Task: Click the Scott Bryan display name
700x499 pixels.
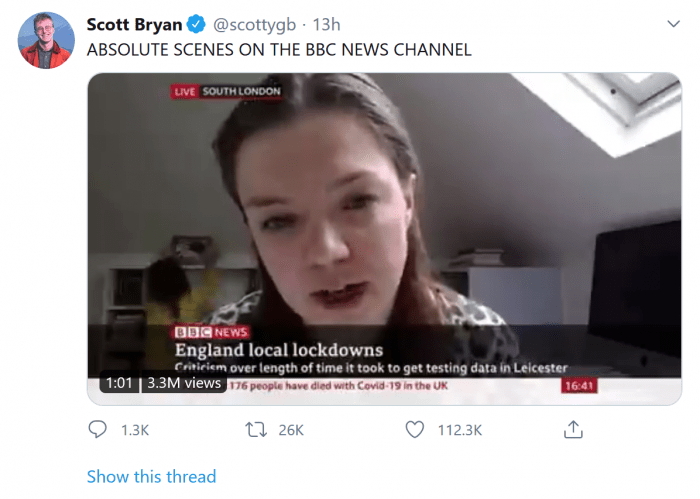Action: click(134, 25)
